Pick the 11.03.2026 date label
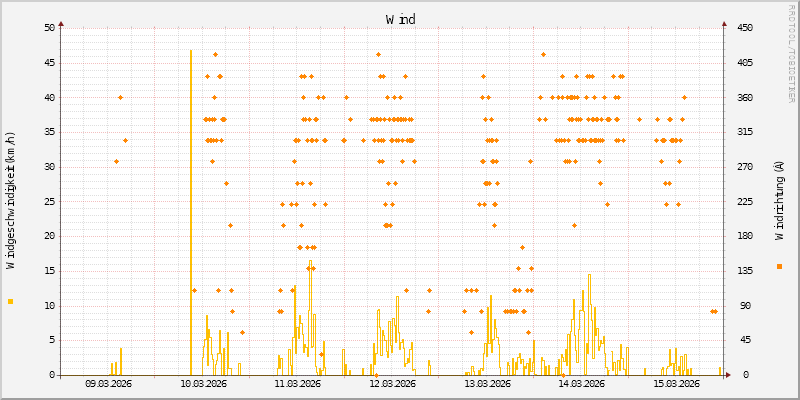The width and height of the screenshot is (800, 400). 298,383
